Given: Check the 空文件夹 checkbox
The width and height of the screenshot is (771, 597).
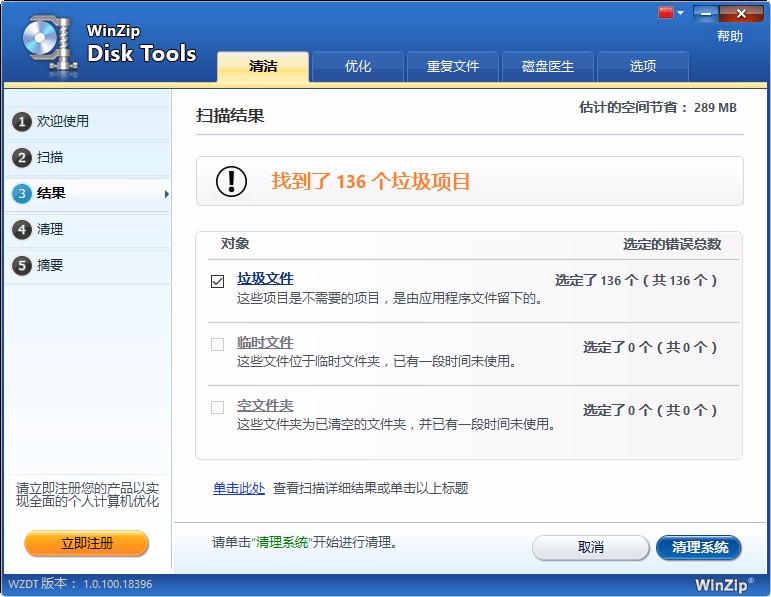Looking at the screenshot, I should [x=217, y=407].
